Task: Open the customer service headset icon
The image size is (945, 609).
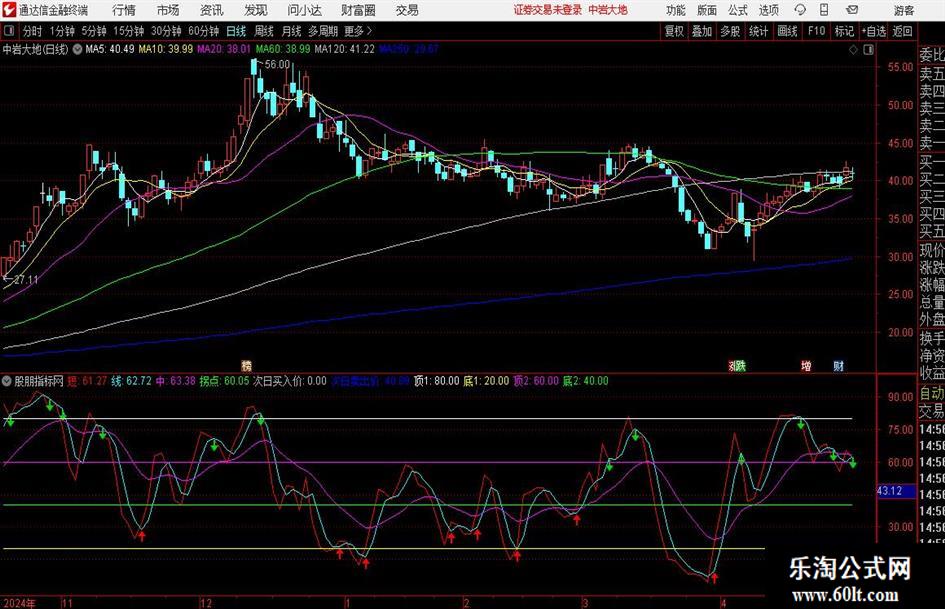Action: pos(800,10)
